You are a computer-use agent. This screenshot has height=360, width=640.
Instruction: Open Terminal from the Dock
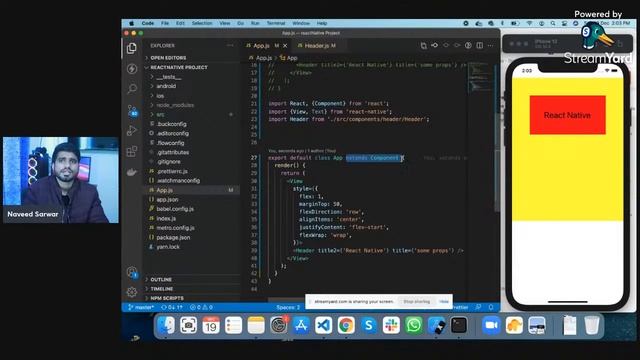[459, 325]
